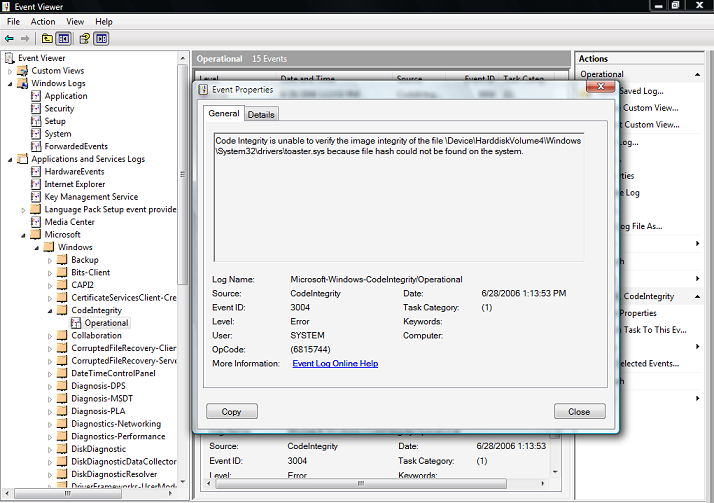714x503 pixels.
Task: Select DateTimeControlPanel tree item
Action: point(113,373)
